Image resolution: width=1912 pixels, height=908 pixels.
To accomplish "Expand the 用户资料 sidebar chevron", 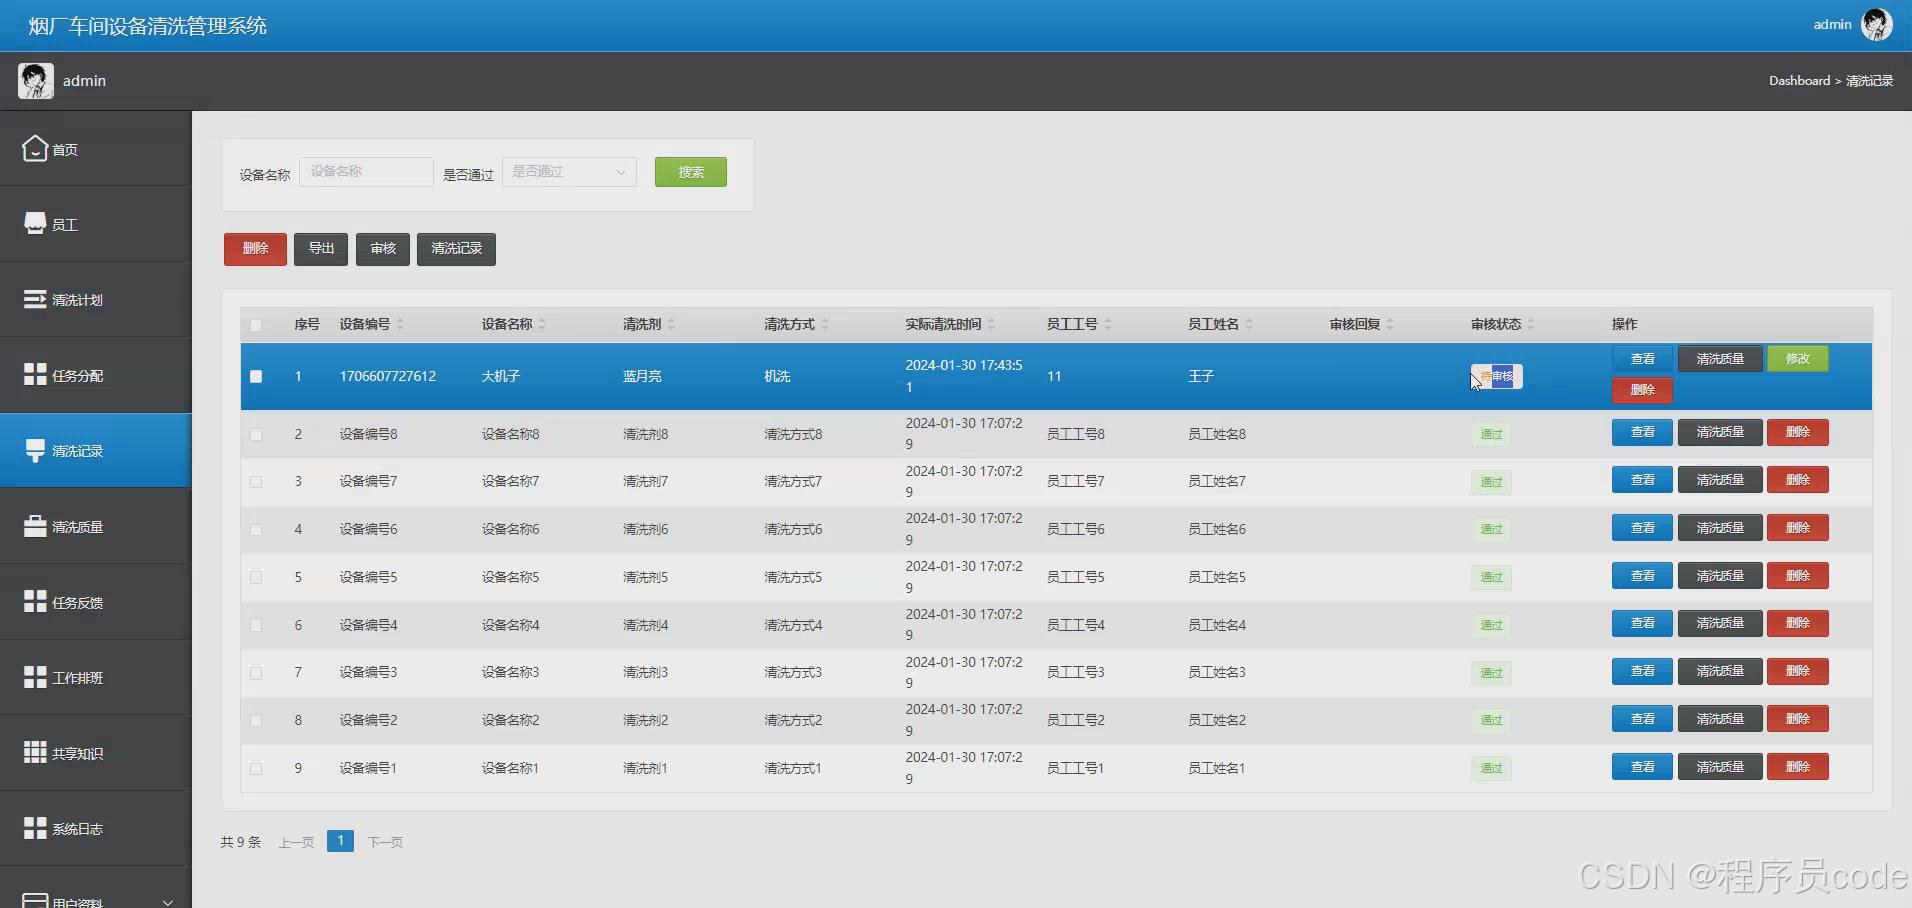I will [x=168, y=902].
